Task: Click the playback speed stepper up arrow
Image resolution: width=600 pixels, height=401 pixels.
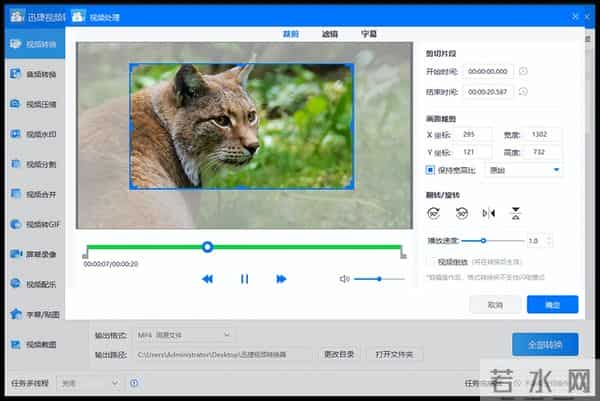Action: (x=549, y=237)
